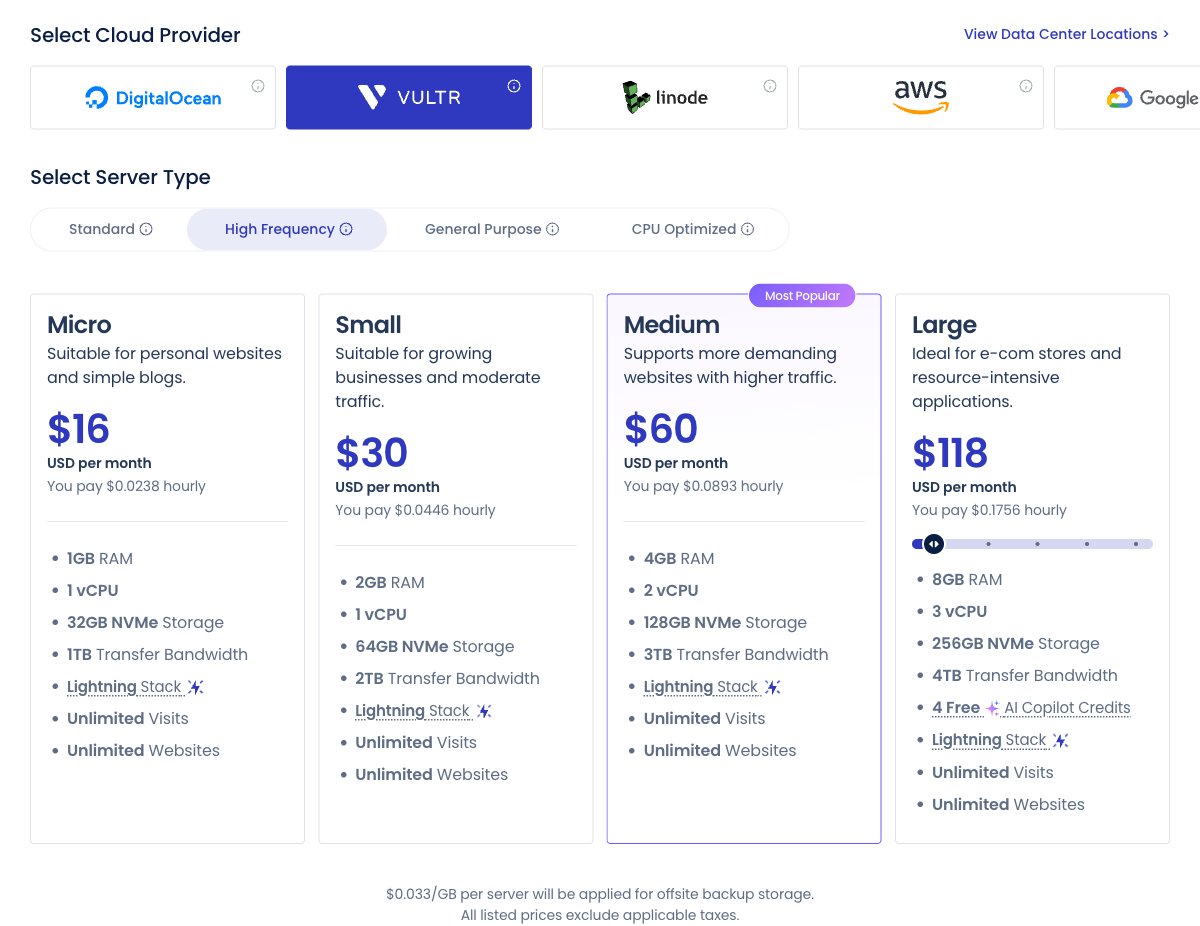Click the Large plan slider handle
The image size is (1200, 926).
pos(933,544)
